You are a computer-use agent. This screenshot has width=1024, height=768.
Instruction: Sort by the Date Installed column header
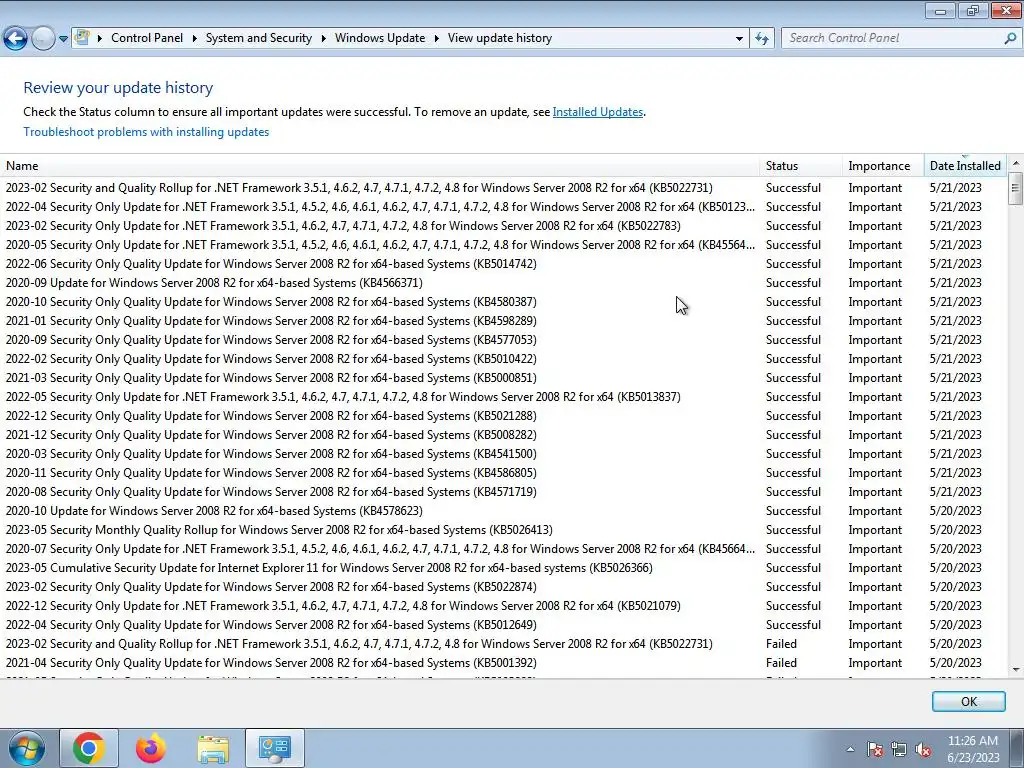[x=965, y=166]
